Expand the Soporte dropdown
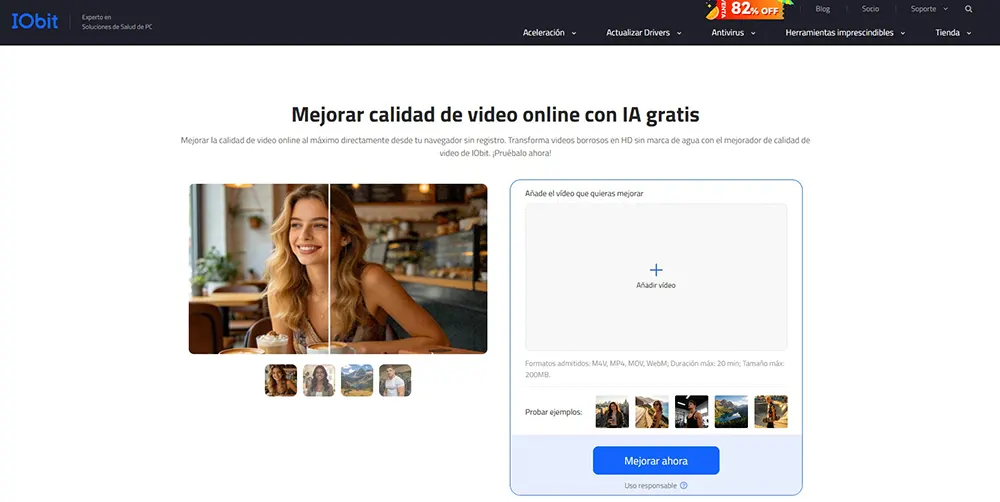The image size is (1000, 502). coord(929,9)
